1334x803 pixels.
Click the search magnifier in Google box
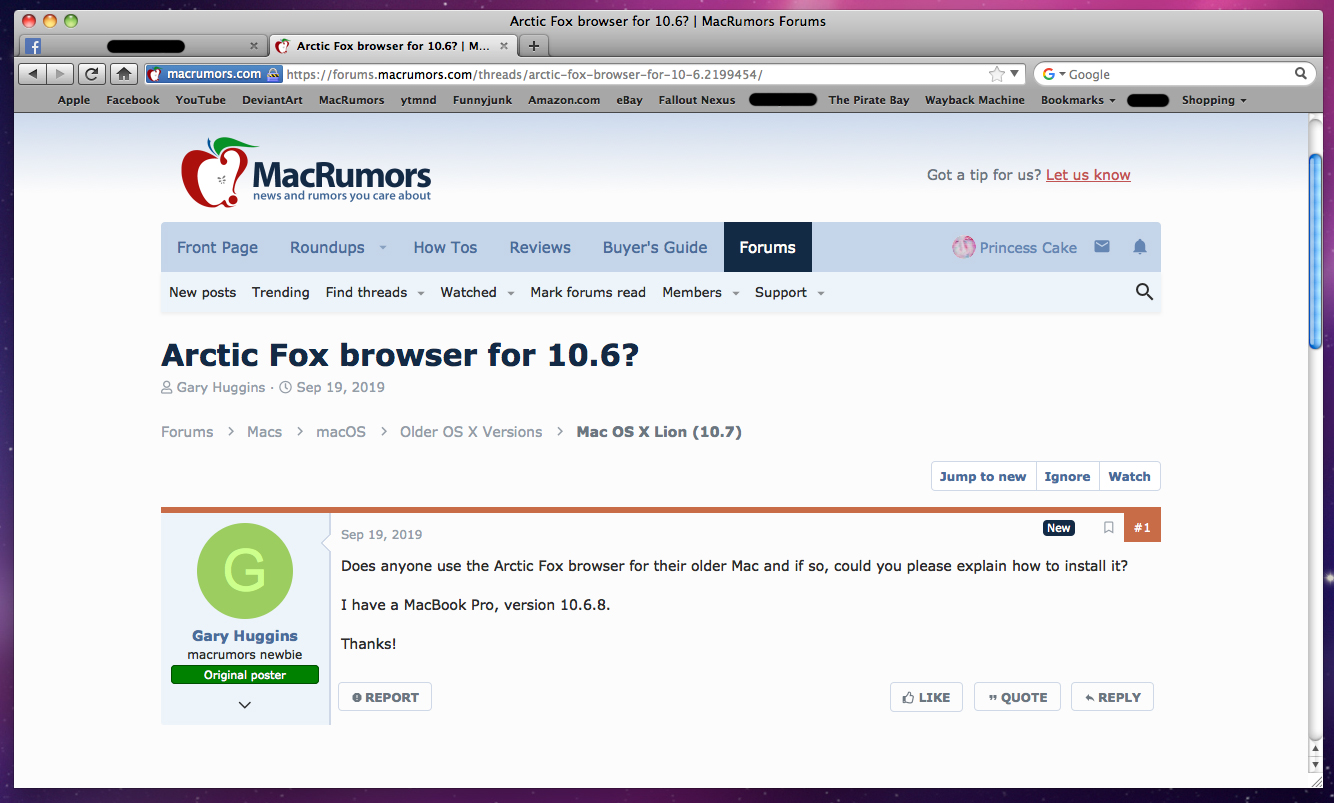click(1300, 74)
